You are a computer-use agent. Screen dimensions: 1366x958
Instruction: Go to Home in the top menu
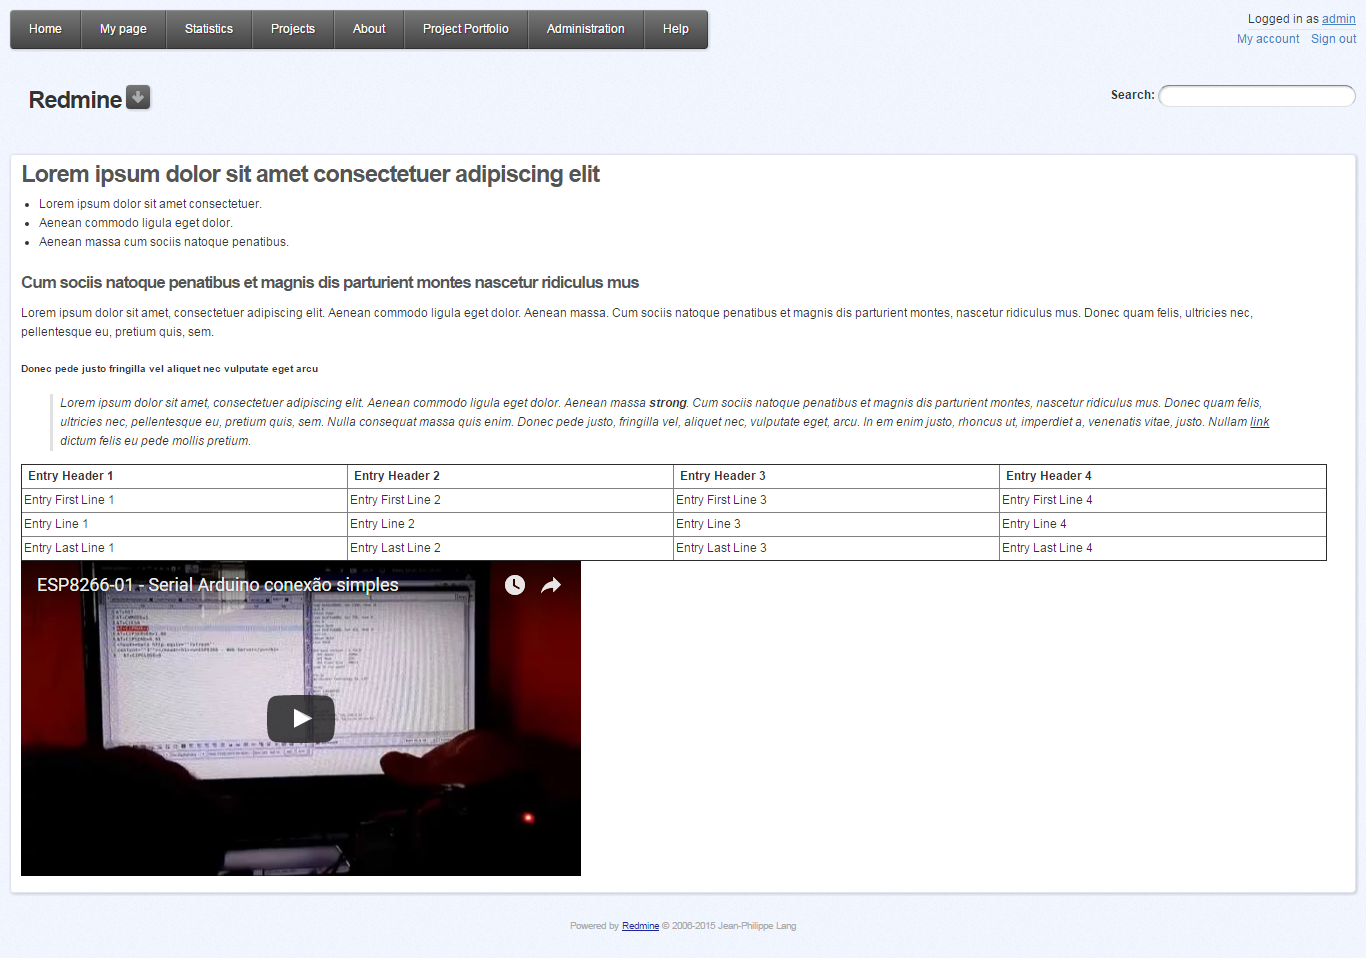click(45, 29)
